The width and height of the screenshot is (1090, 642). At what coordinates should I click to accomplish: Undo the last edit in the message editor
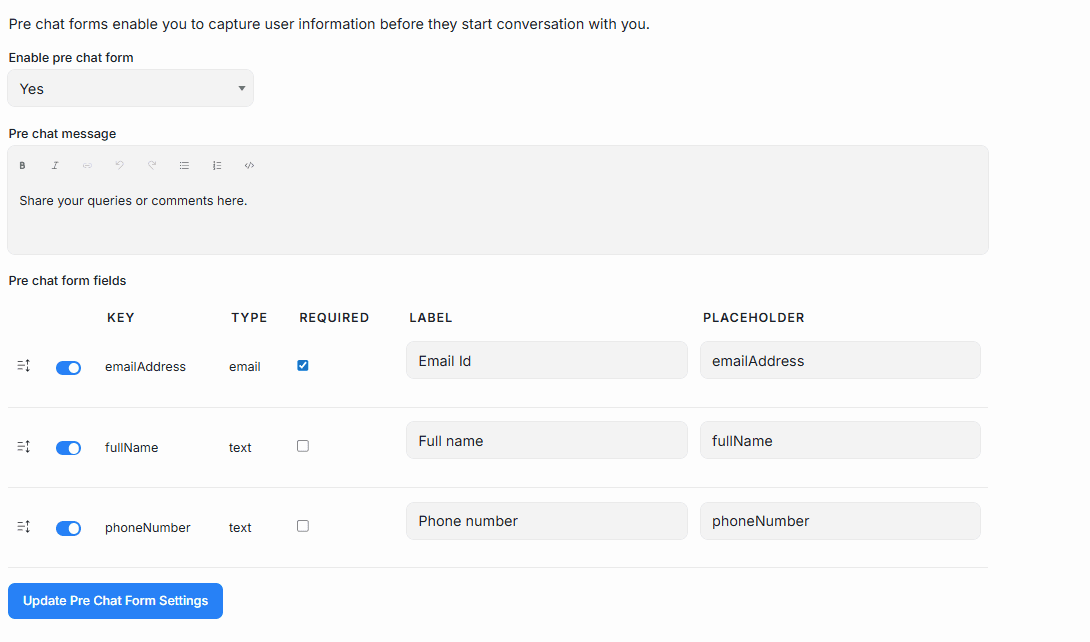click(119, 165)
